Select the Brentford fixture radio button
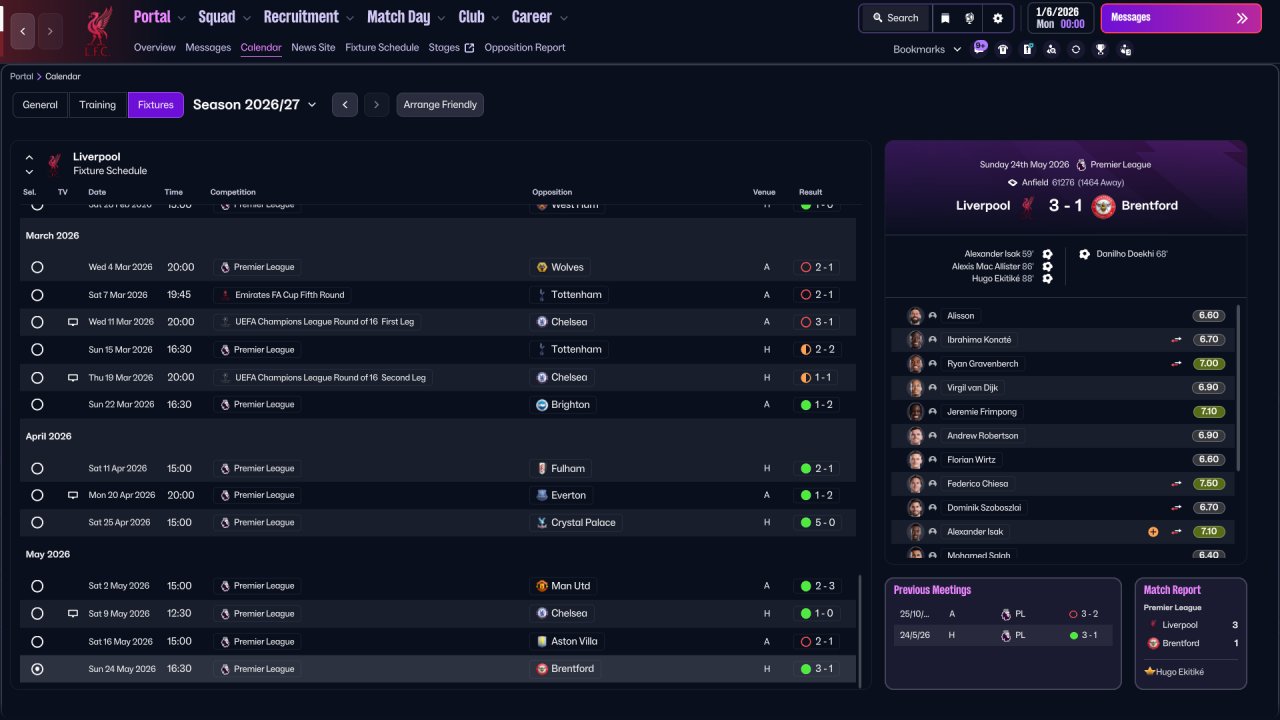 tap(37, 669)
